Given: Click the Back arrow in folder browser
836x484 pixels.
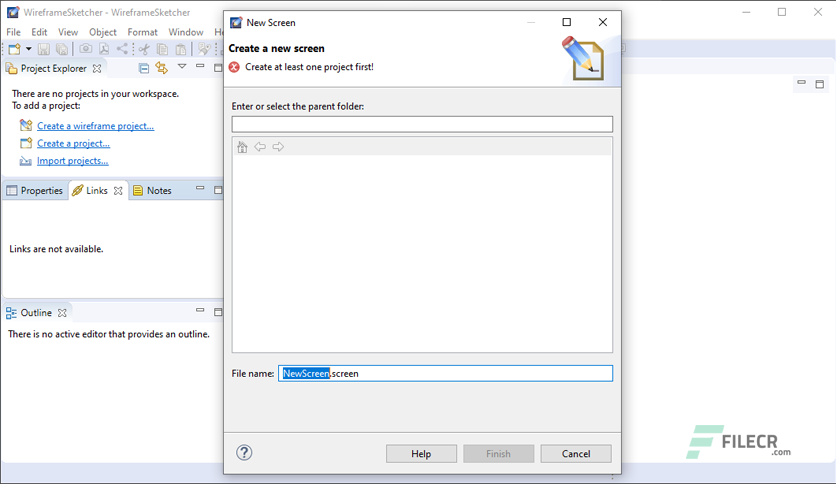Looking at the screenshot, I should (x=260, y=147).
